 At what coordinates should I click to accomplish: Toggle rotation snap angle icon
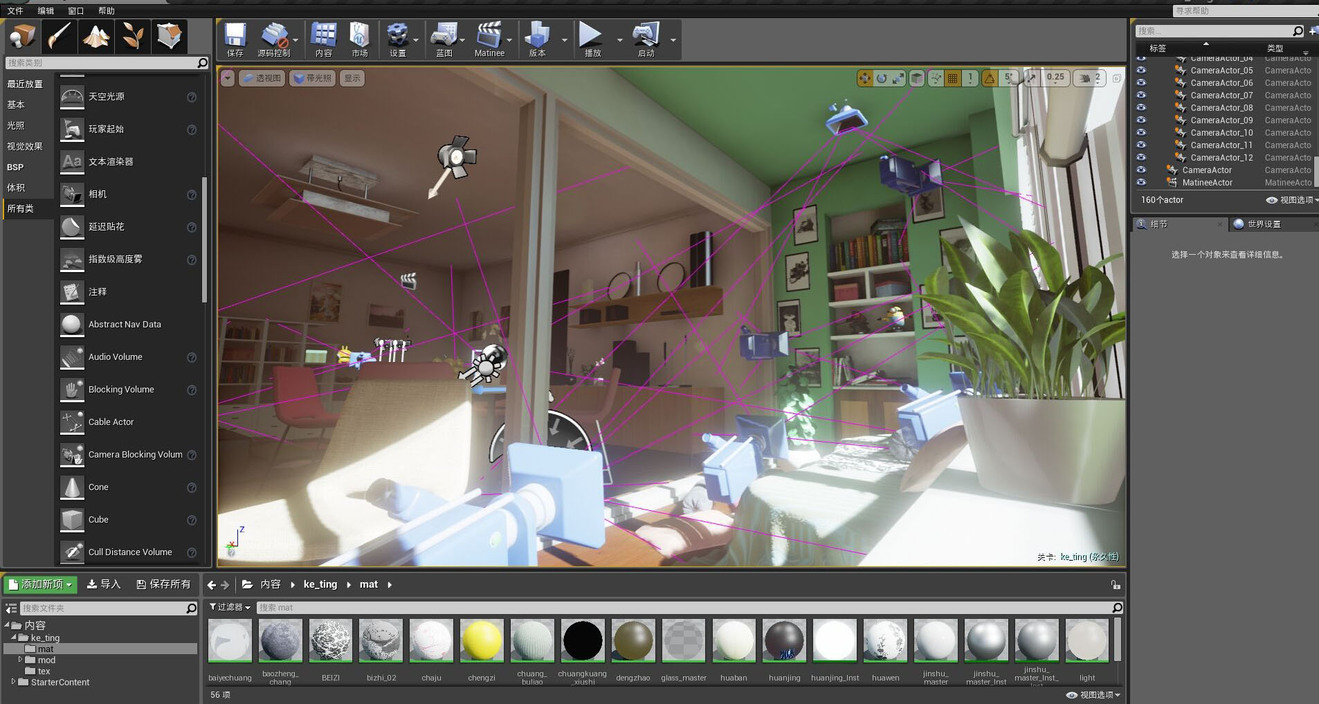[x=989, y=78]
